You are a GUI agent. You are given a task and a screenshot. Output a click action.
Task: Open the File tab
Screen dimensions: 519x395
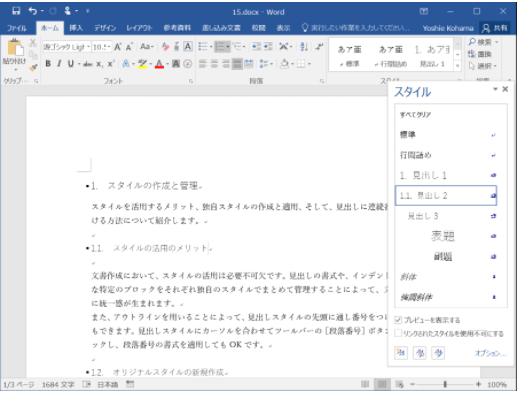click(x=17, y=28)
